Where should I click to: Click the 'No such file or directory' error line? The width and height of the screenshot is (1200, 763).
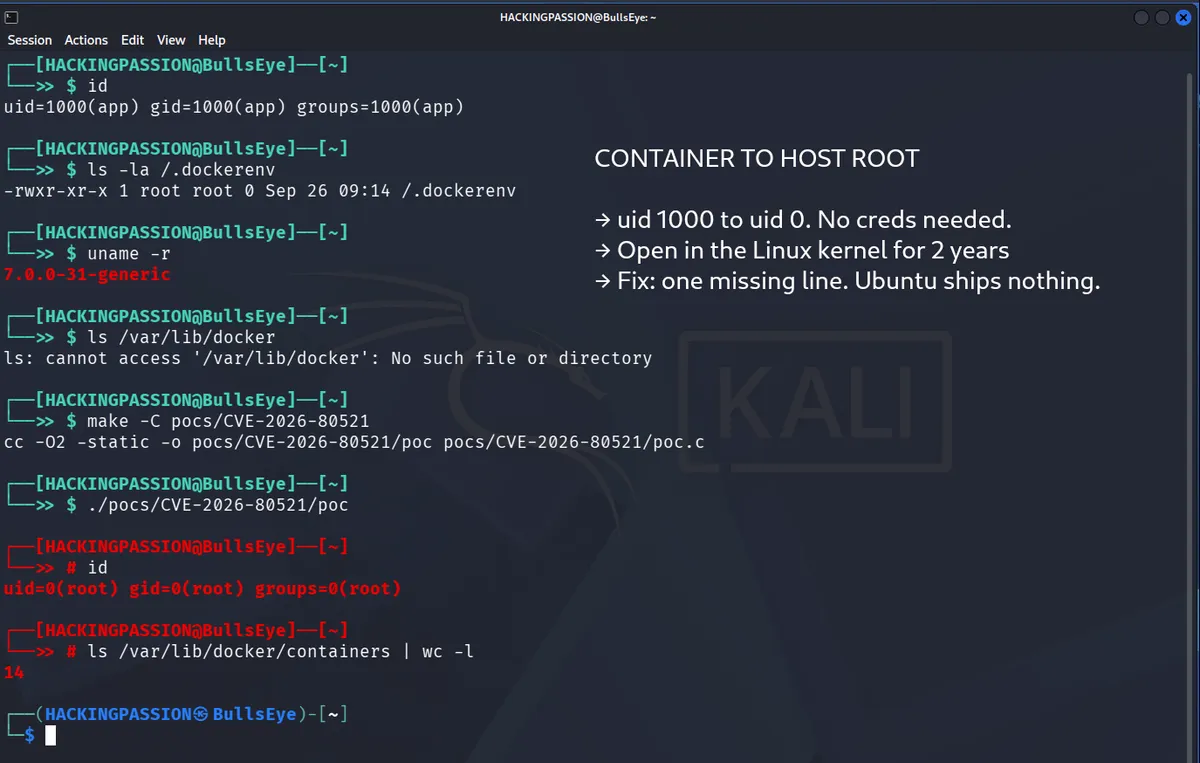coord(328,358)
